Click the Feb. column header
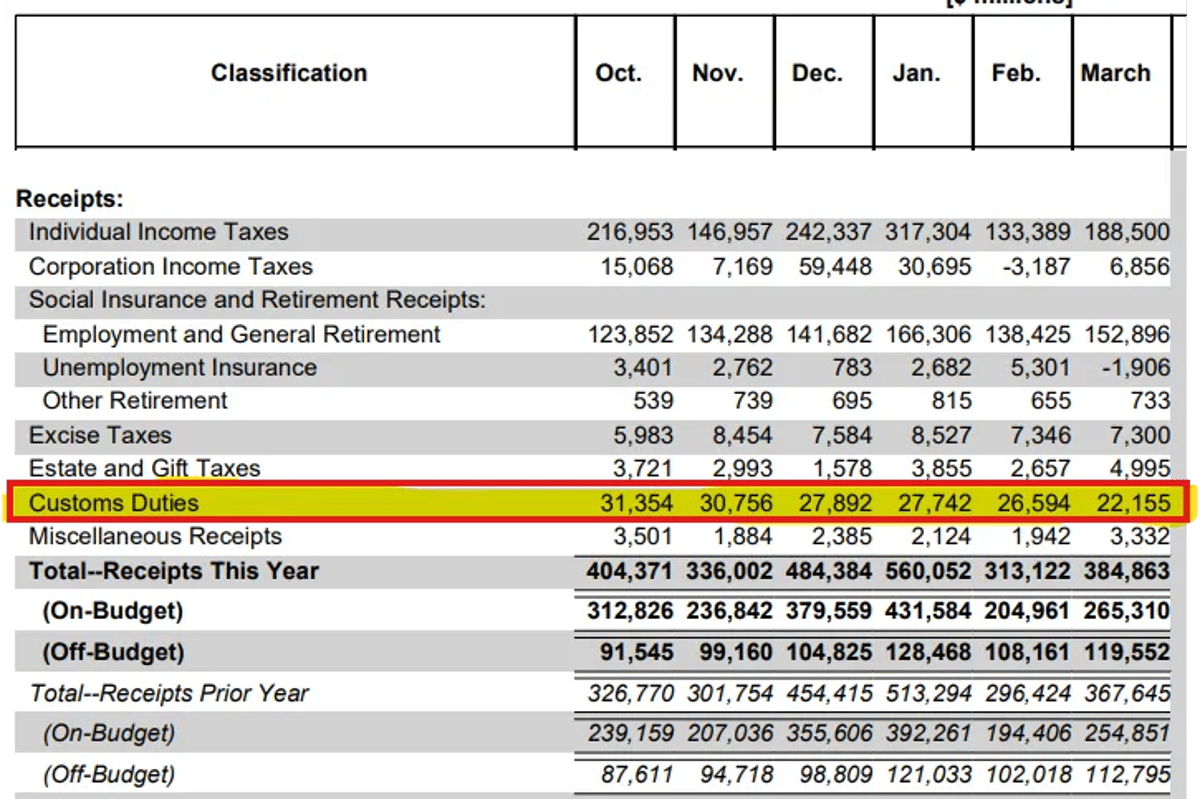 (x=1016, y=73)
